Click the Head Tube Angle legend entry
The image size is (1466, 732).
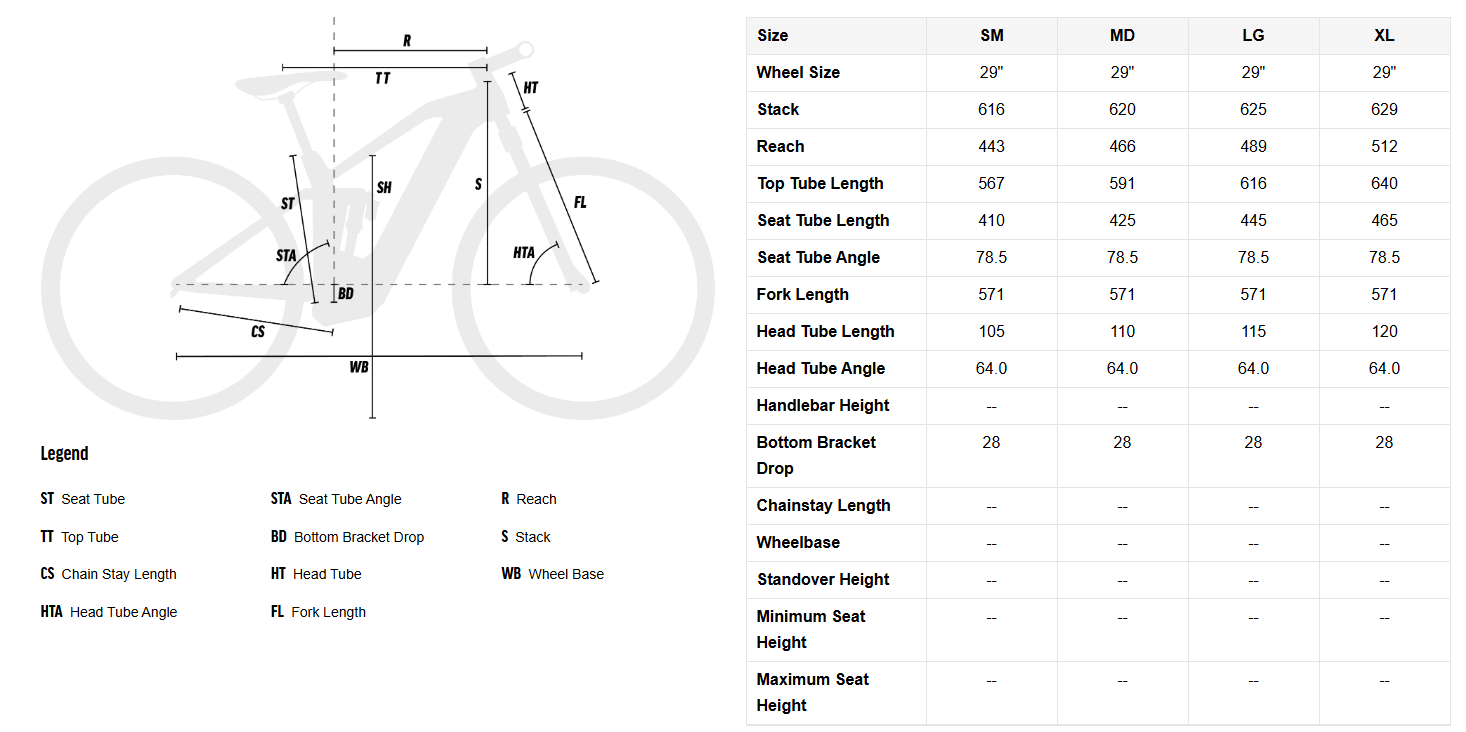coord(109,612)
